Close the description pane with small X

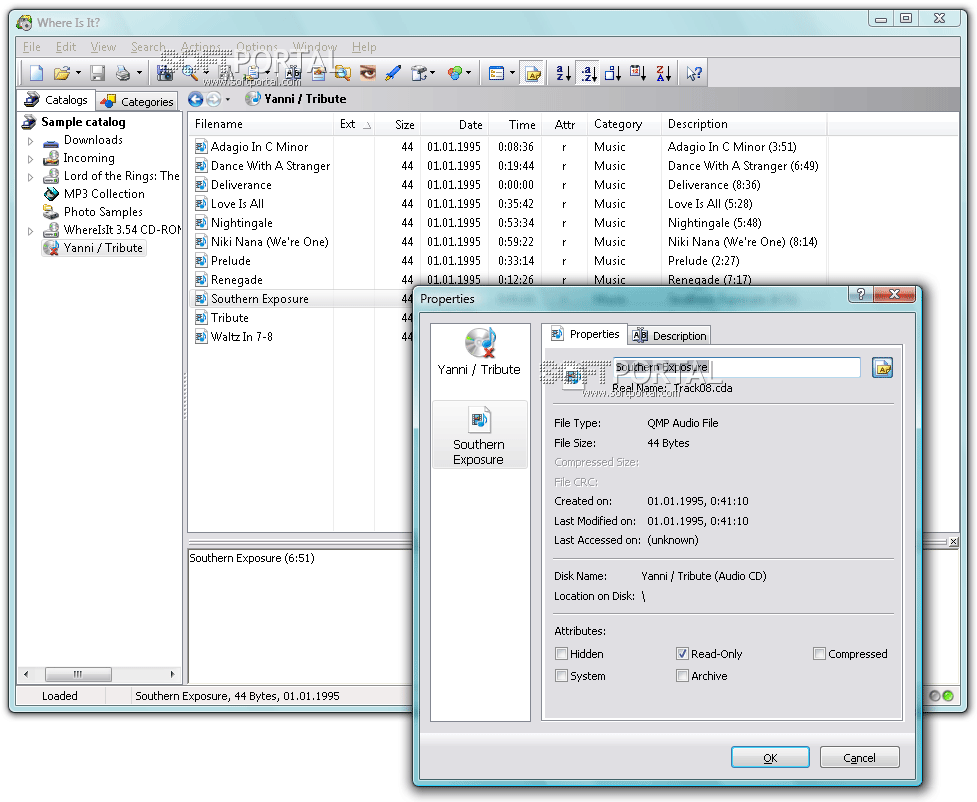[953, 542]
